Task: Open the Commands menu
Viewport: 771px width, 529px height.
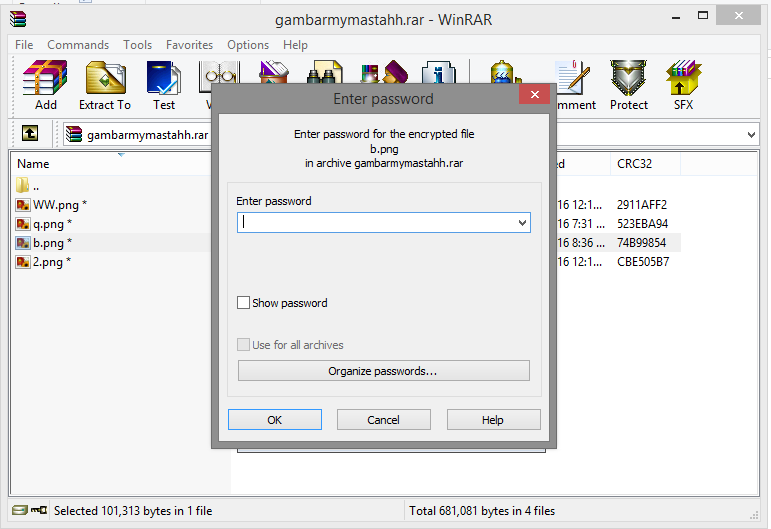Action: point(78,45)
